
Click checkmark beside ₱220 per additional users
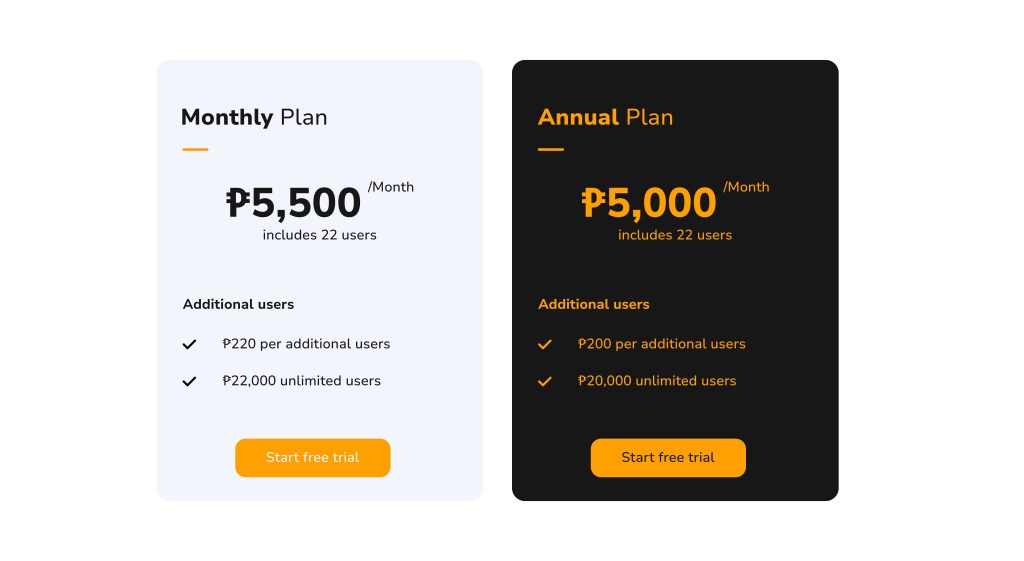tap(189, 344)
